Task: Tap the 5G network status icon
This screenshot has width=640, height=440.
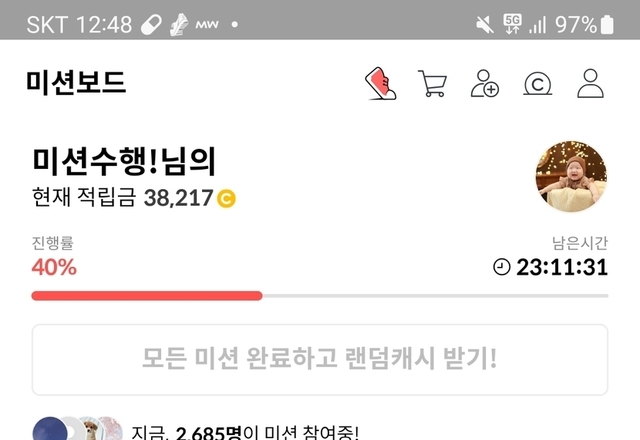Action: pyautogui.click(x=512, y=24)
